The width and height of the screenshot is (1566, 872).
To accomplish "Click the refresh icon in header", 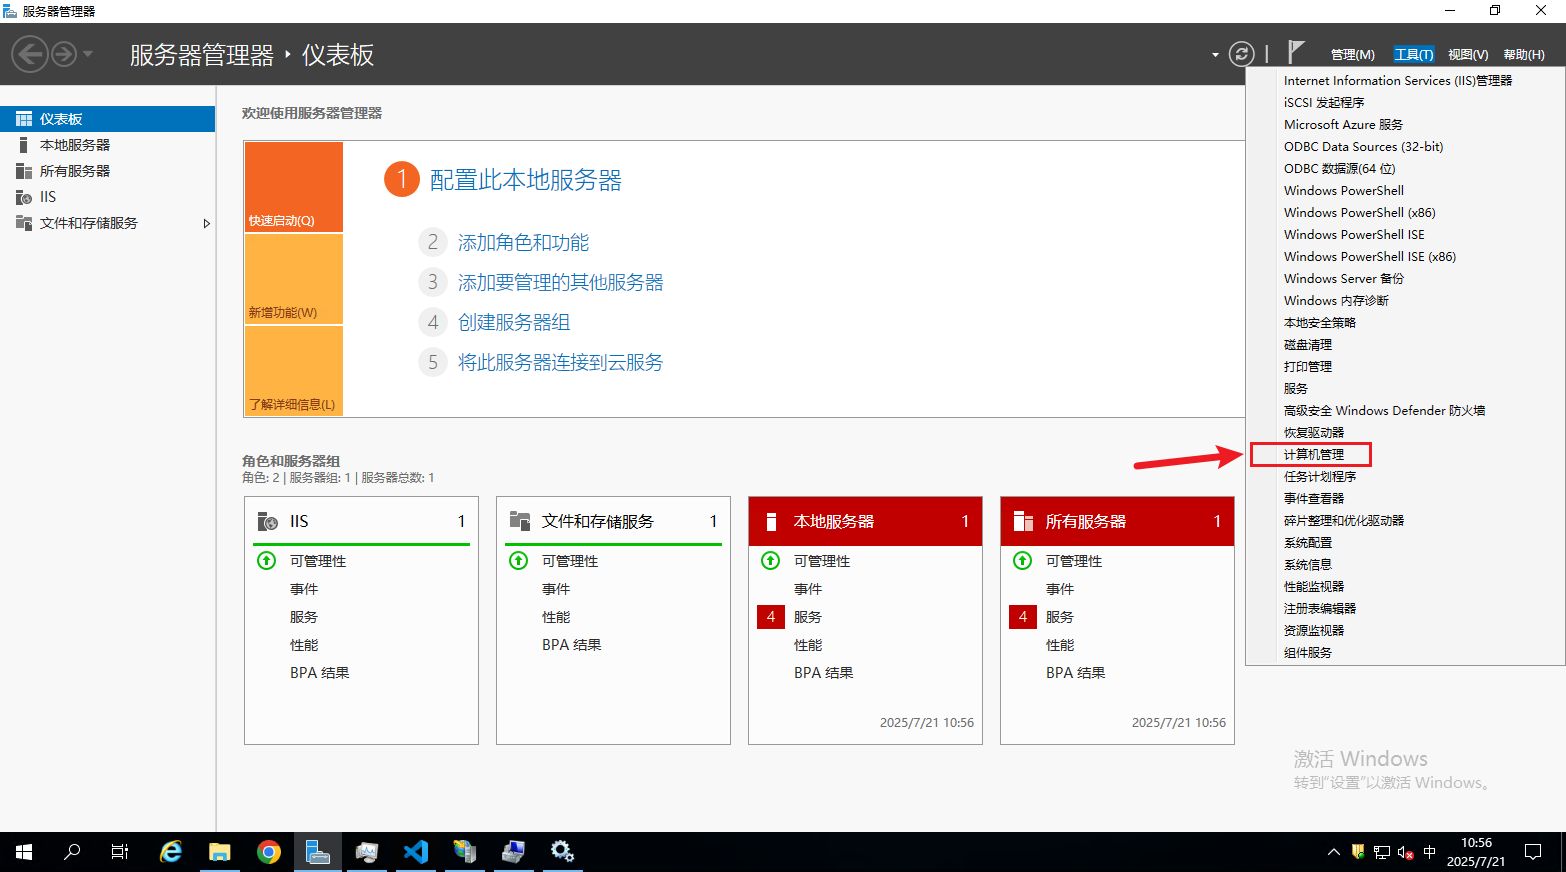I will pyautogui.click(x=1241, y=54).
